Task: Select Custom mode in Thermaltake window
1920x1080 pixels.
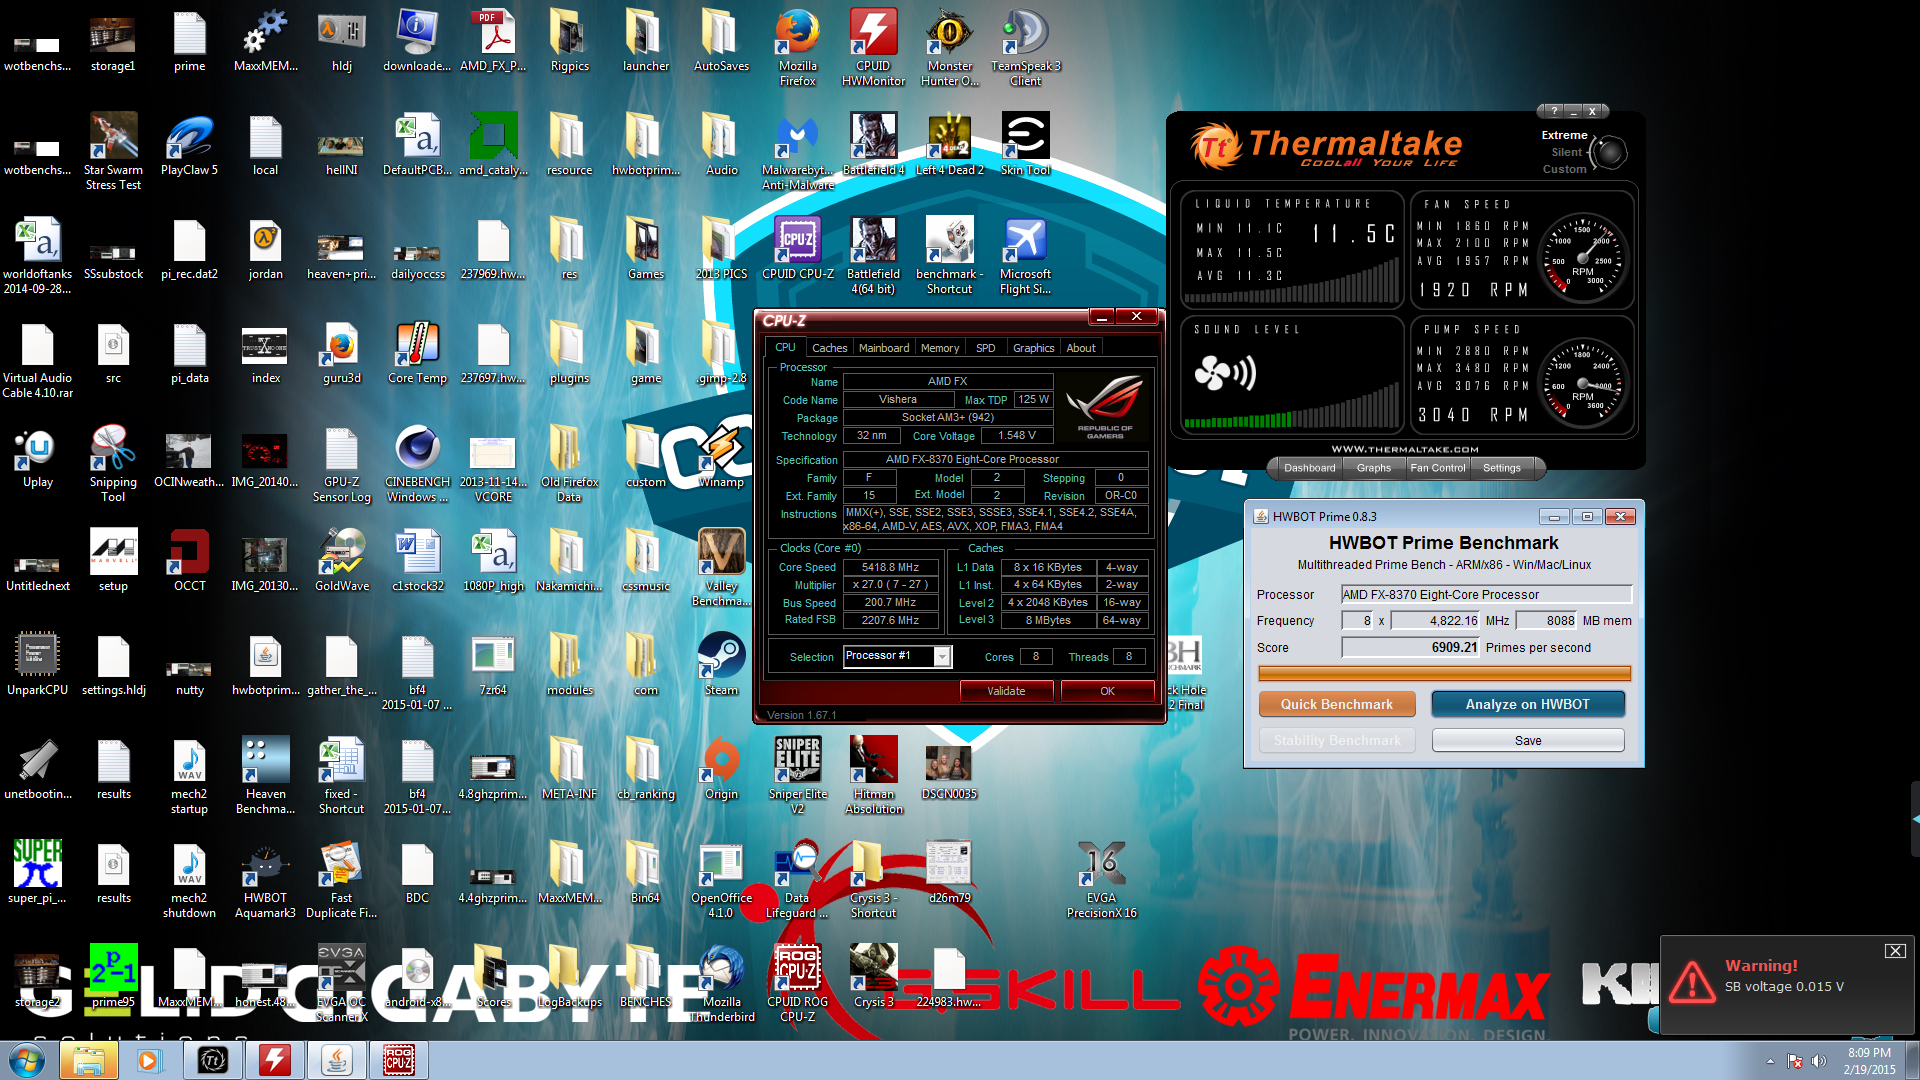Action: [1564, 169]
